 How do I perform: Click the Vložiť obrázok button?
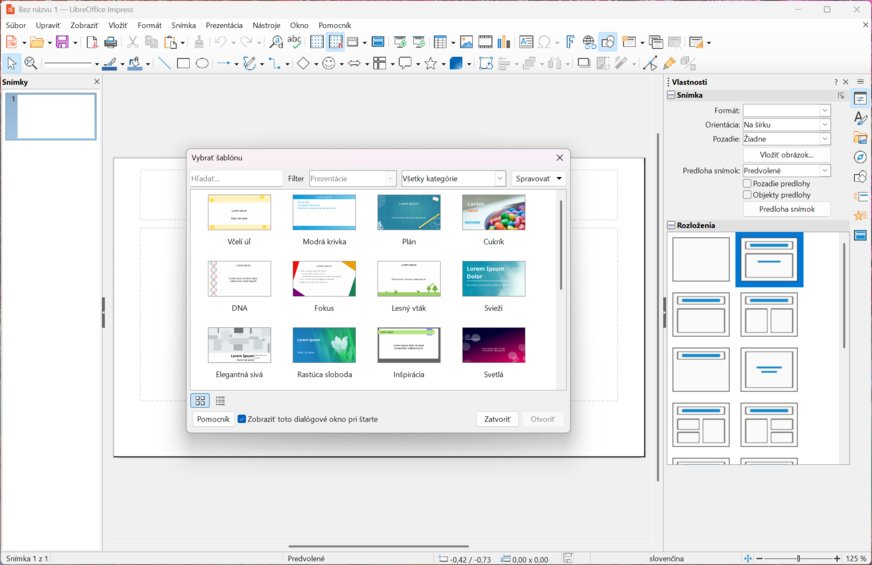click(x=786, y=155)
